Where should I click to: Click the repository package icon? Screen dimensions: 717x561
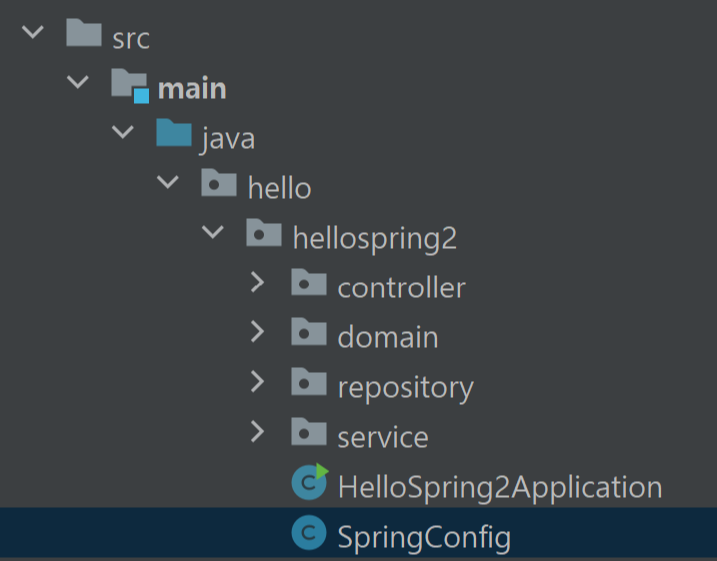309,382
